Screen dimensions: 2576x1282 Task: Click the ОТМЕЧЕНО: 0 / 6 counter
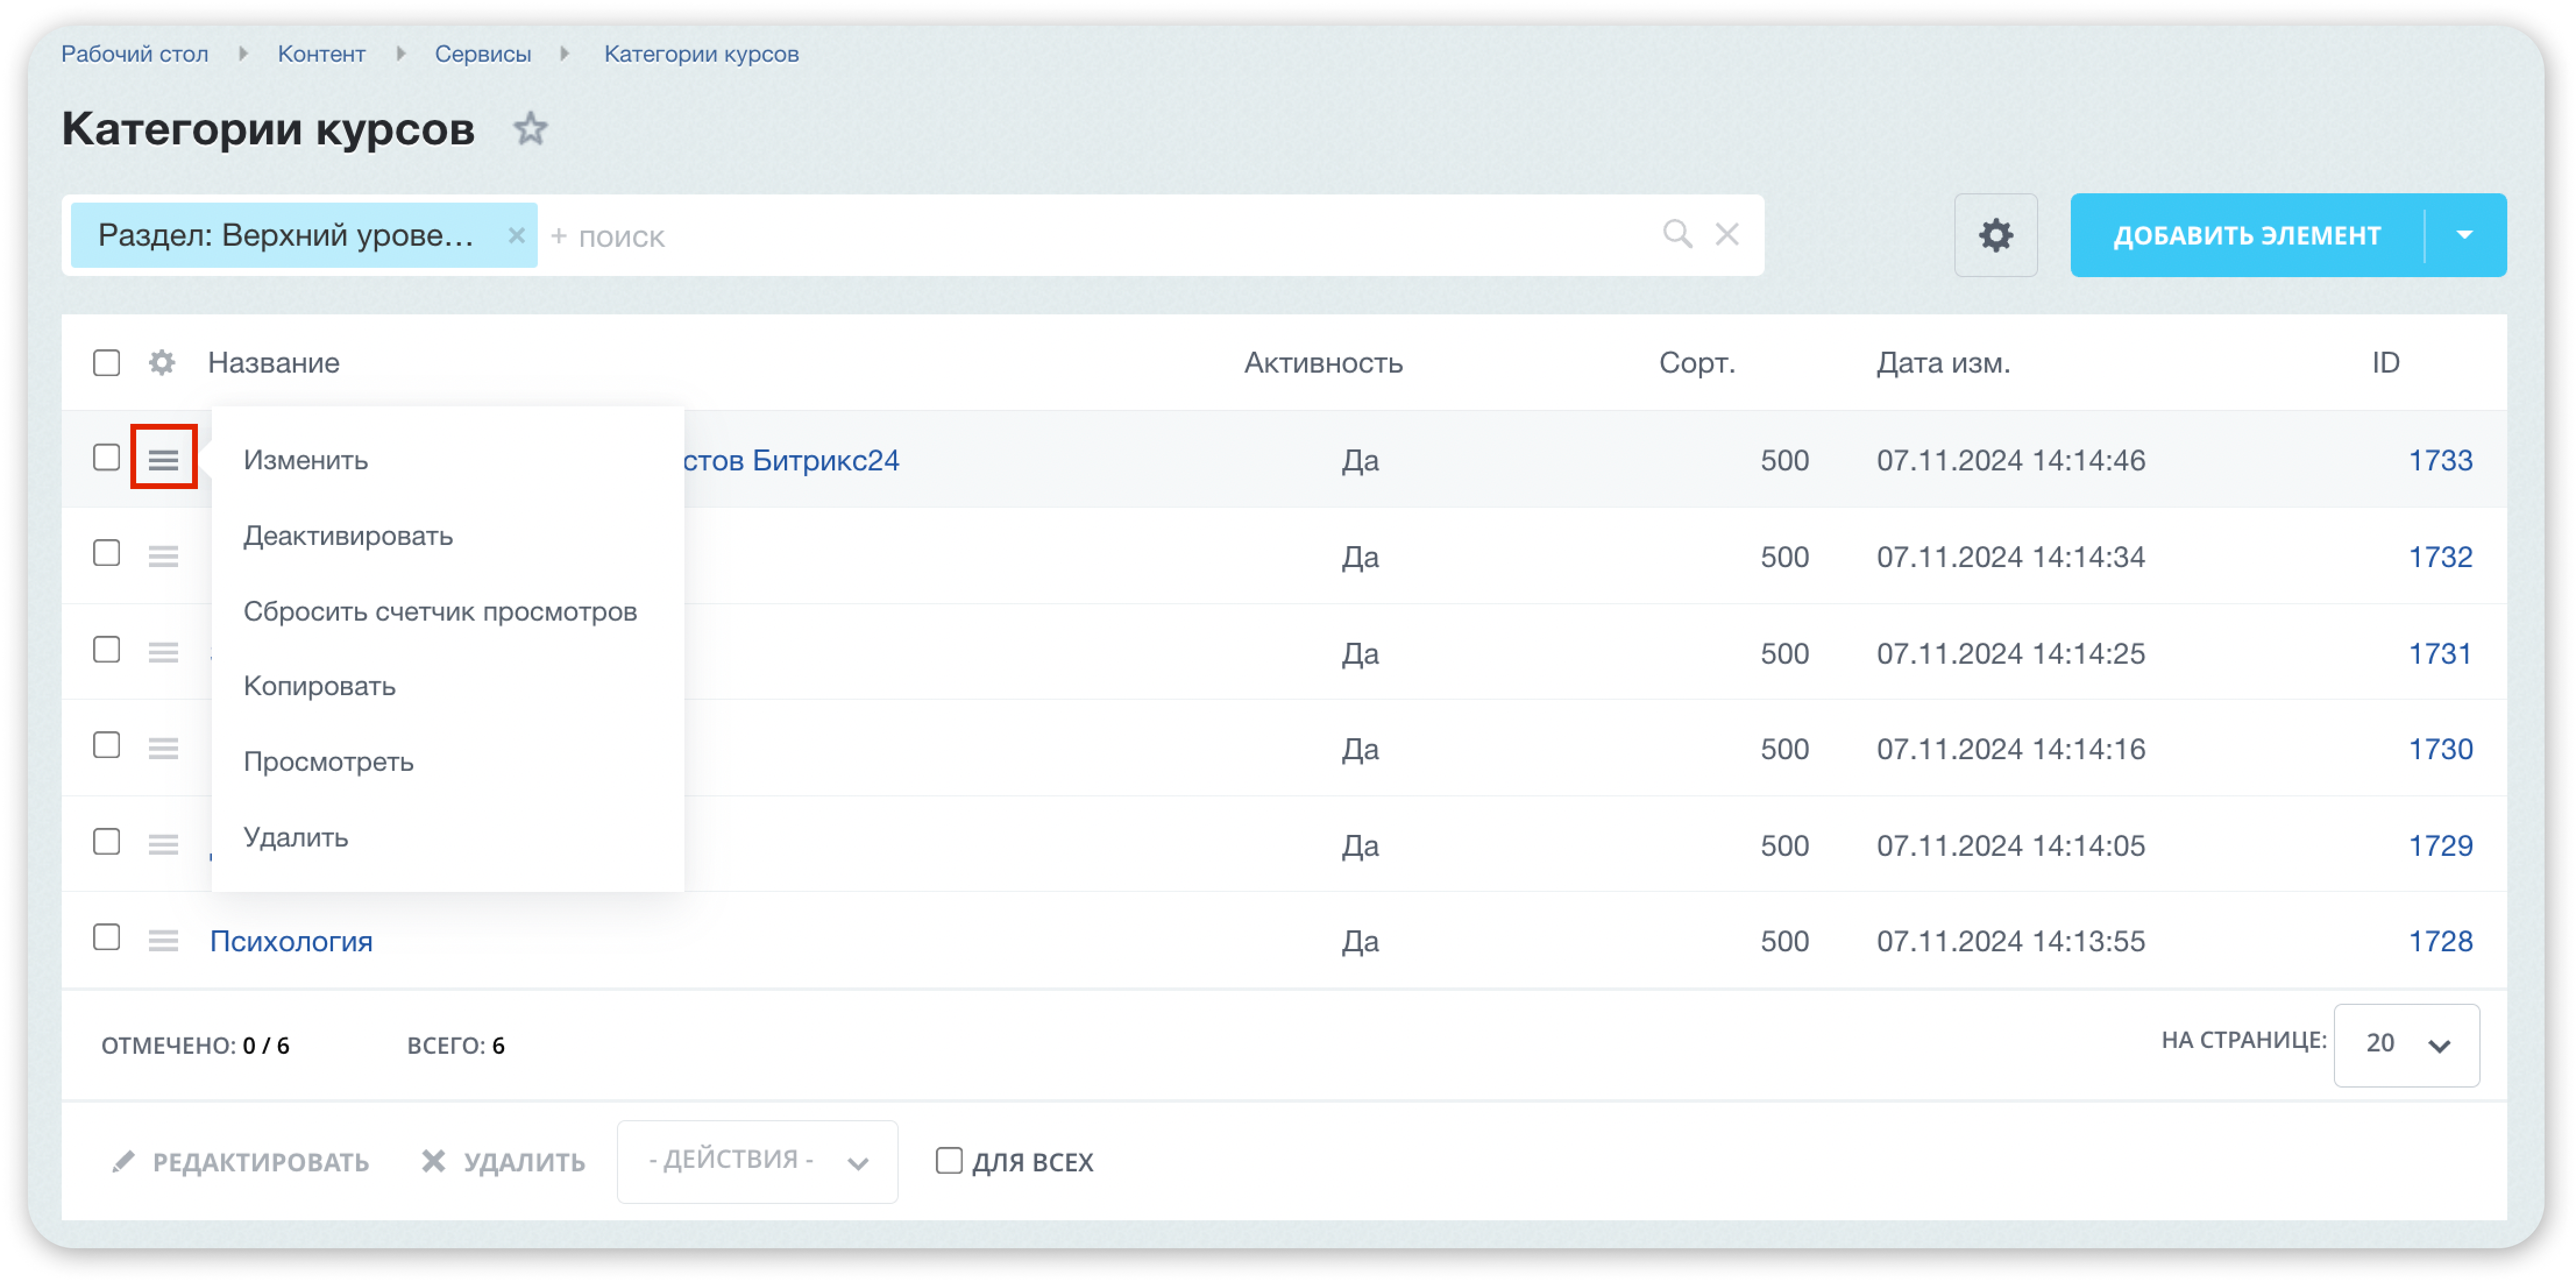pyautogui.click(x=195, y=1045)
